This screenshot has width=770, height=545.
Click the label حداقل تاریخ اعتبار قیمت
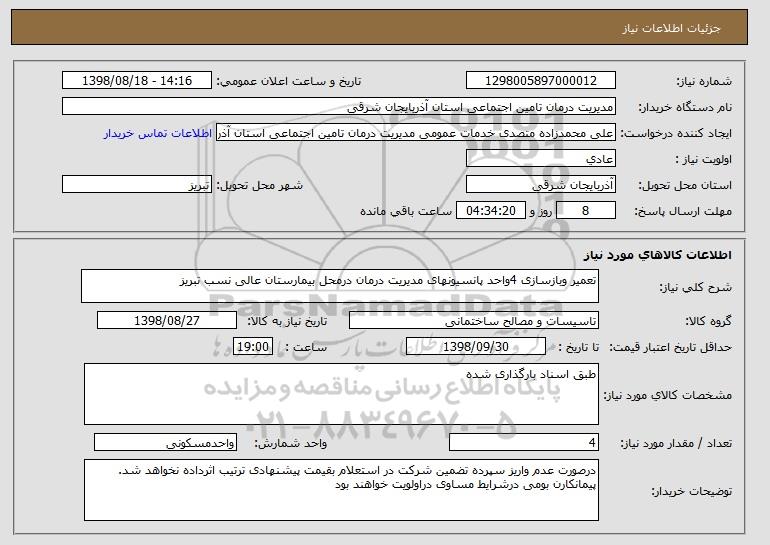tap(671, 348)
